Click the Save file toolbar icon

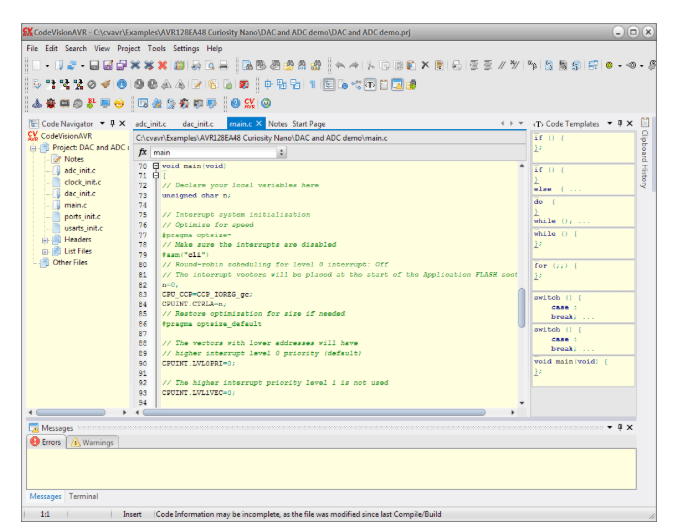point(93,65)
